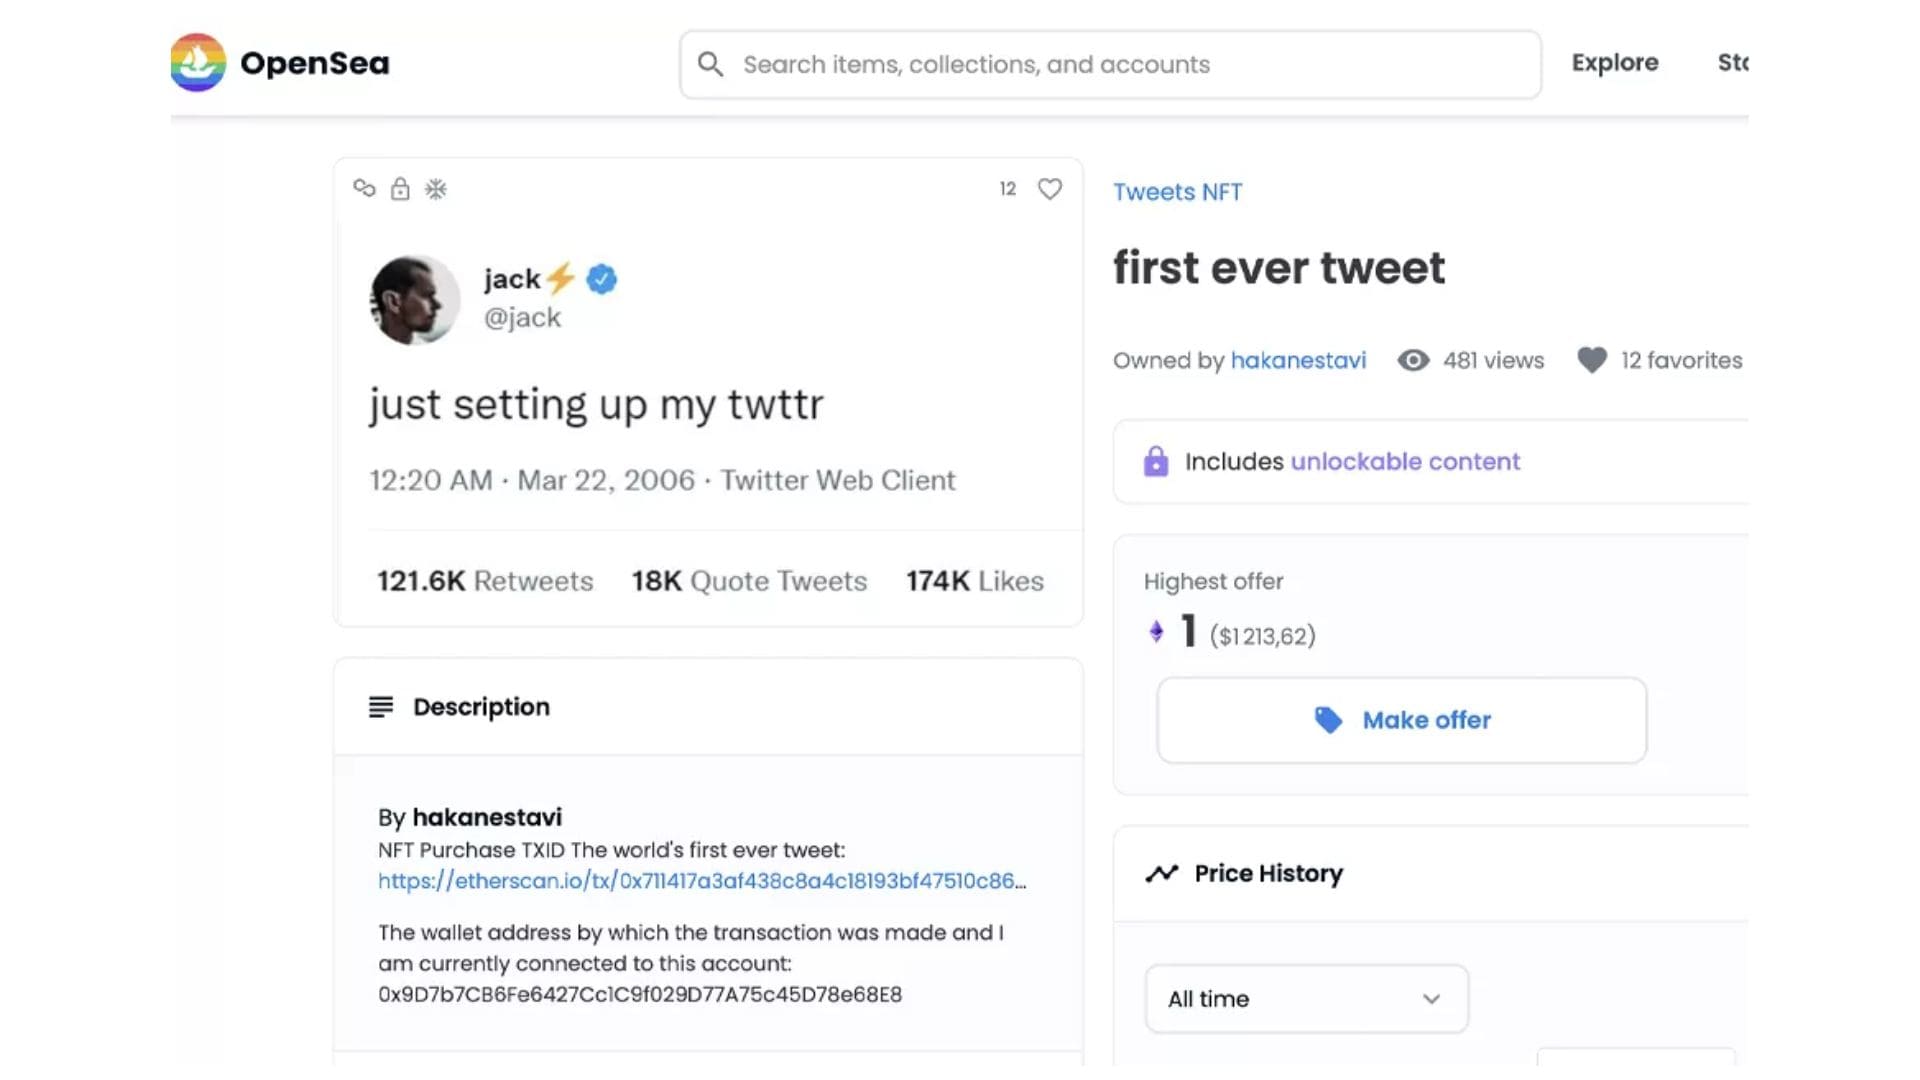The image size is (1920, 1080).
Task: Click the filled heart by 12 favorites
Action: (x=1592, y=360)
